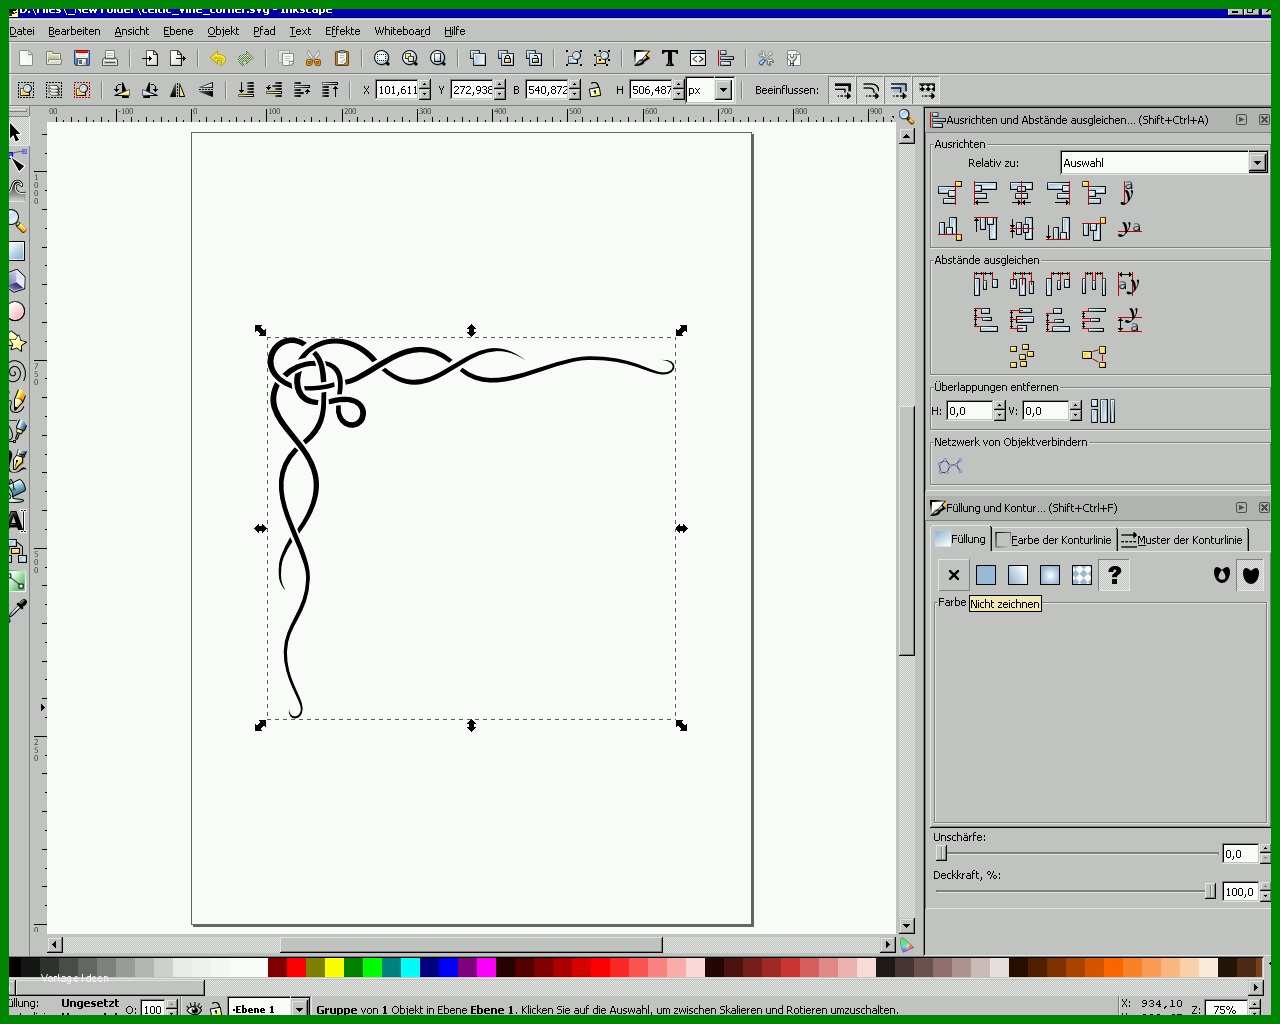Collapse the Füllung und Kontur dialog arrow
Viewport: 1280px width, 1024px height.
click(x=1241, y=507)
